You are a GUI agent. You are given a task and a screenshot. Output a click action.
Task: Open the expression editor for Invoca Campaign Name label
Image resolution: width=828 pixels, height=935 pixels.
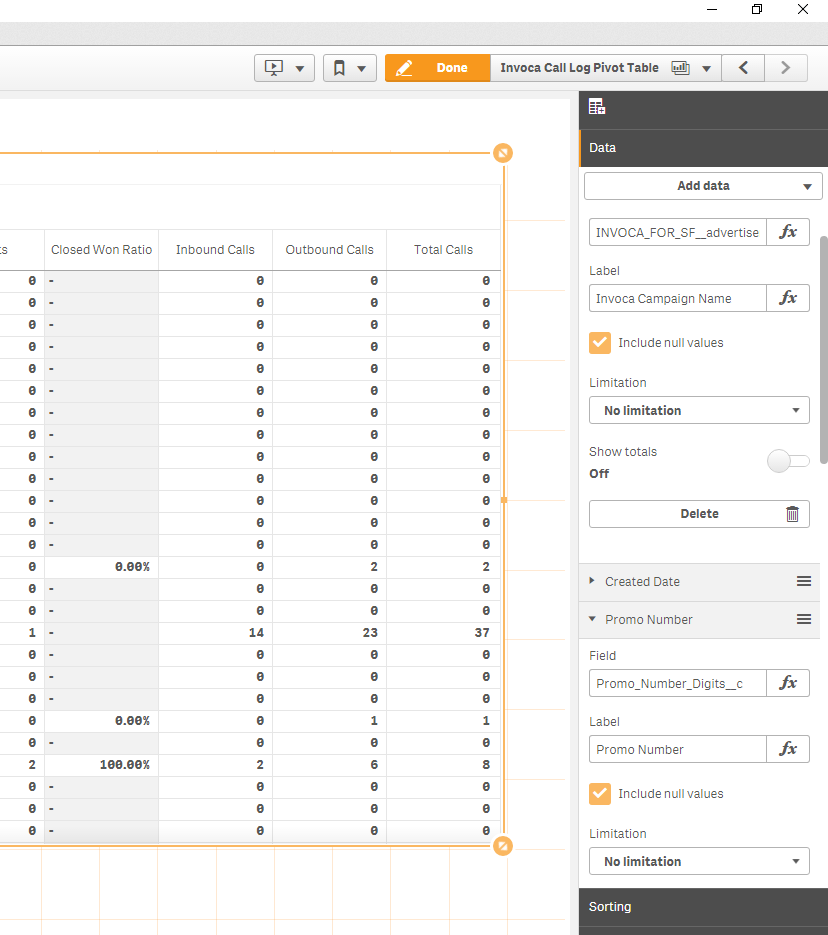[788, 298]
